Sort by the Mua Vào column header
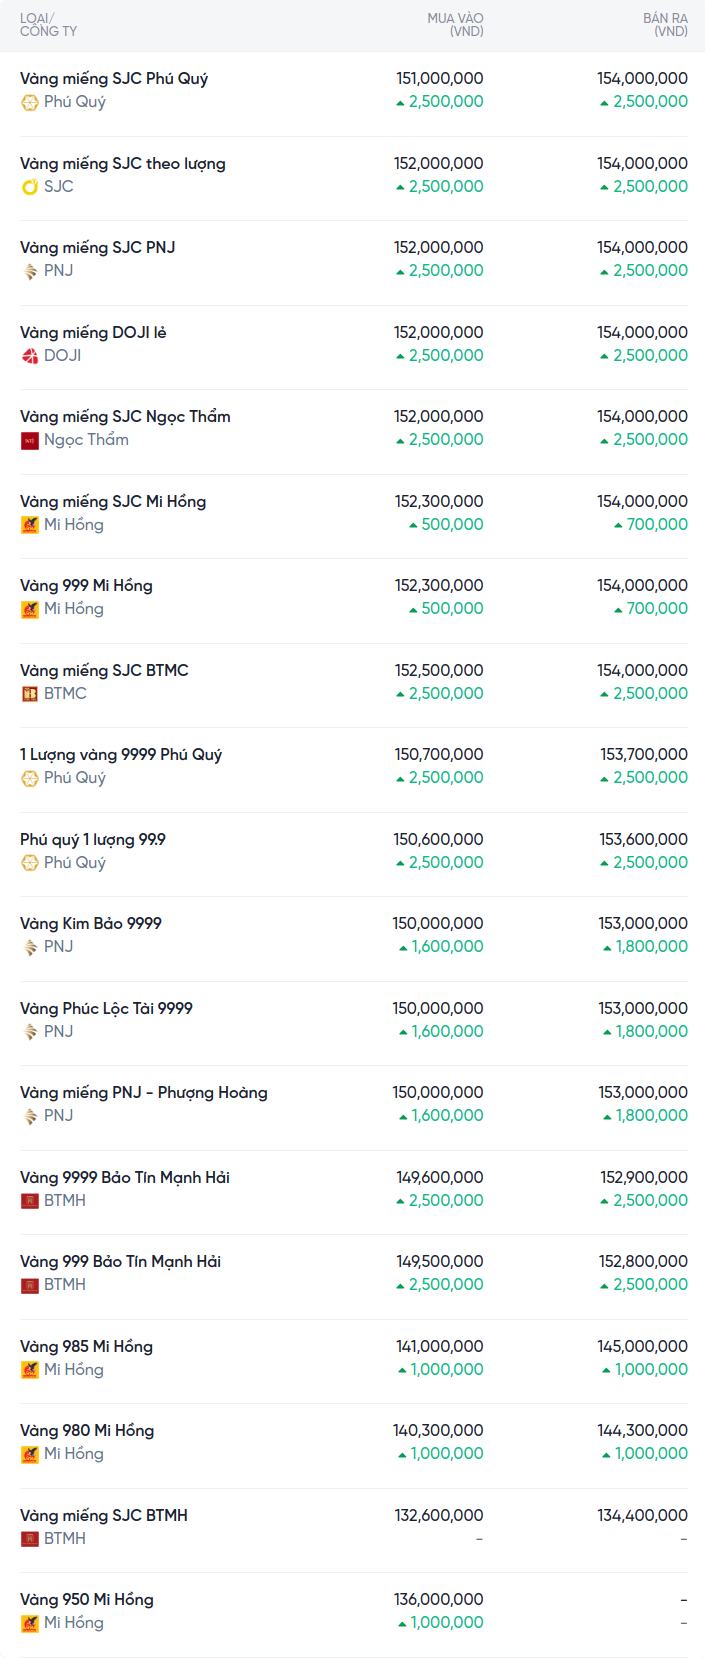 click(455, 25)
